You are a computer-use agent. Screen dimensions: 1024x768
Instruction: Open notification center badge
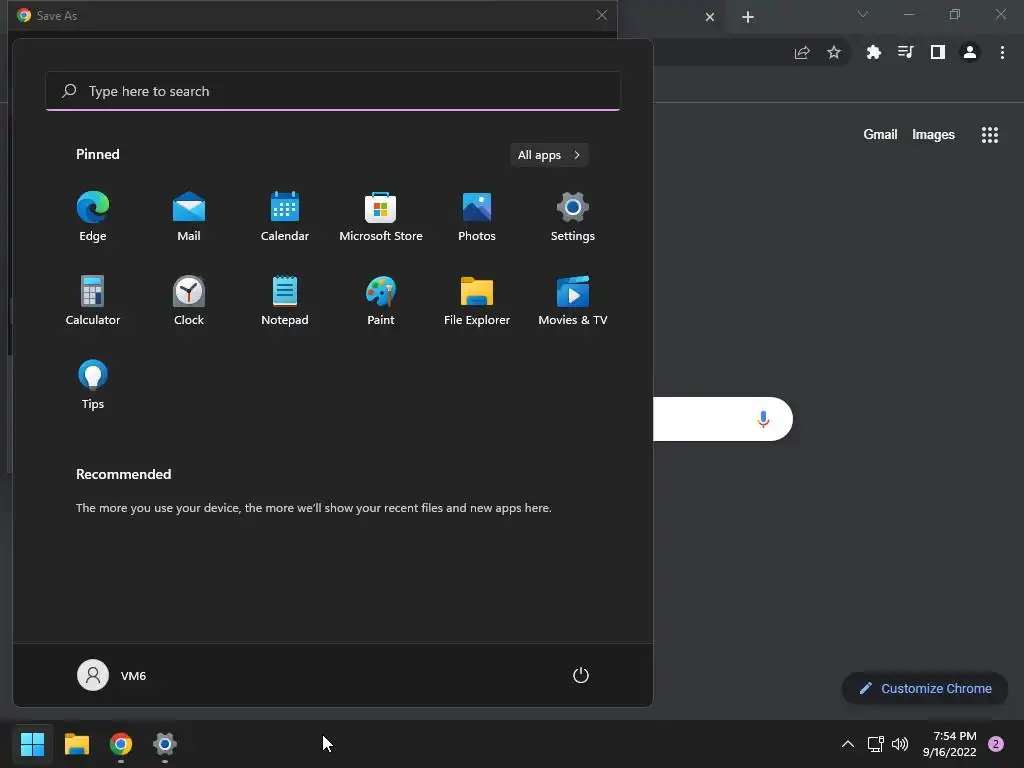(996, 744)
